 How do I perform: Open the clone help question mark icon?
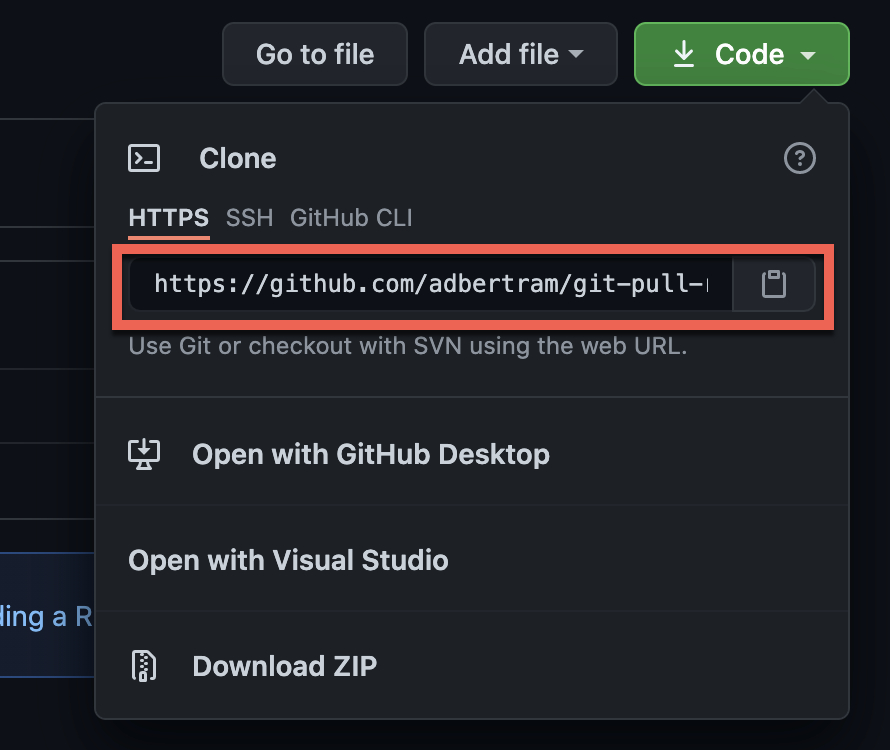pyautogui.click(x=800, y=158)
